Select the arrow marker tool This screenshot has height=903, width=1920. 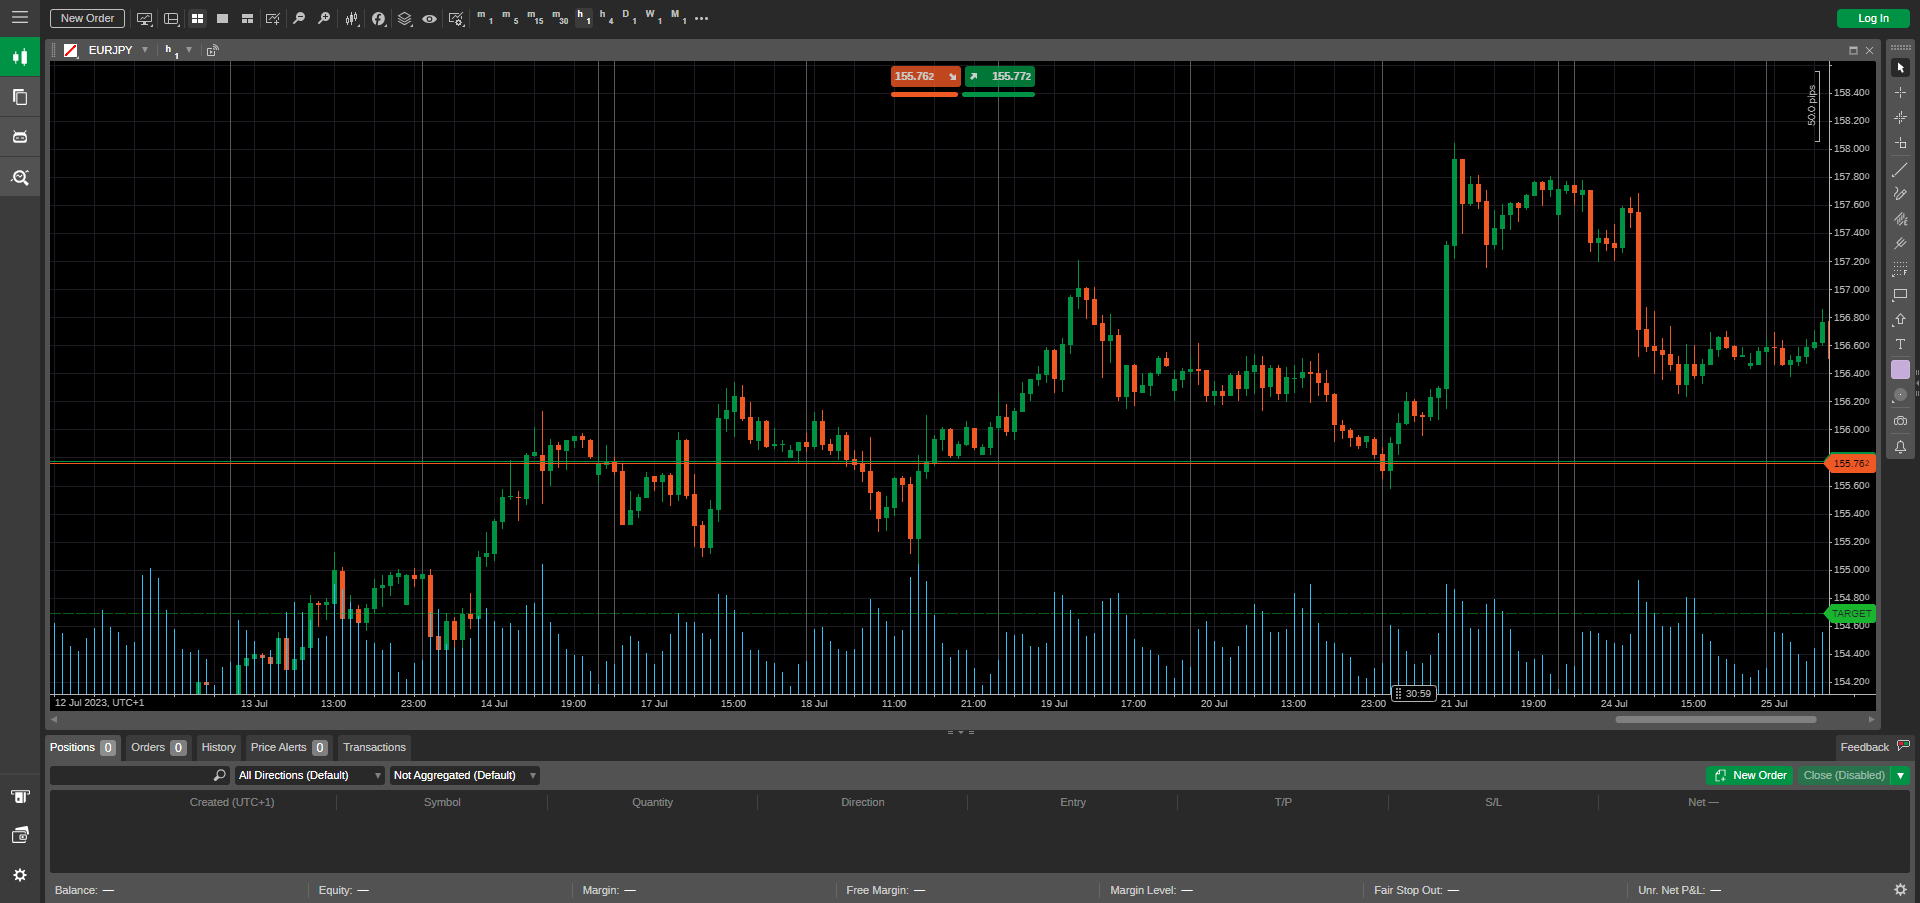(1900, 320)
